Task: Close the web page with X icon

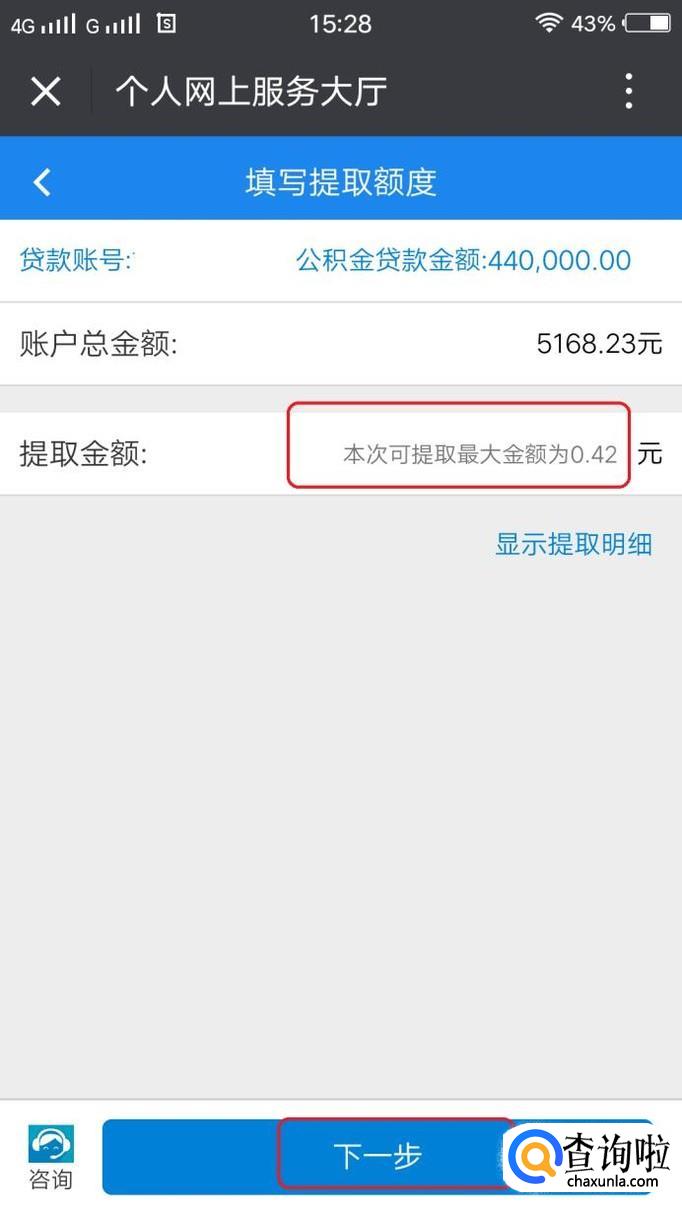Action: coord(45,92)
